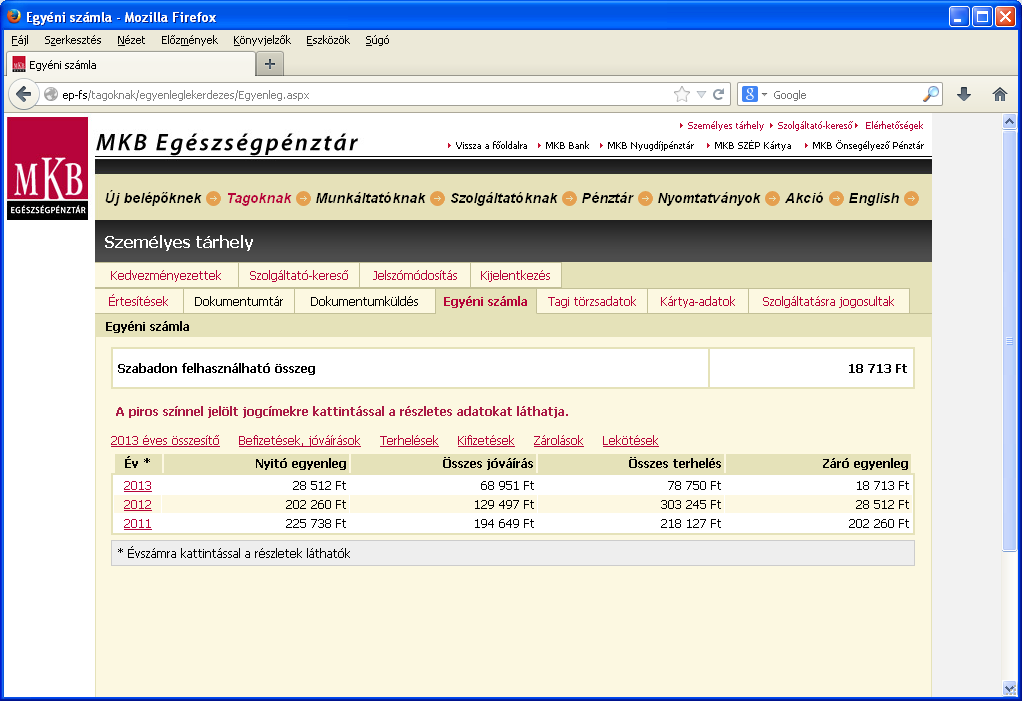Image resolution: width=1022 pixels, height=701 pixels.
Task: Open the Dokumentumtár tab
Action: (239, 302)
